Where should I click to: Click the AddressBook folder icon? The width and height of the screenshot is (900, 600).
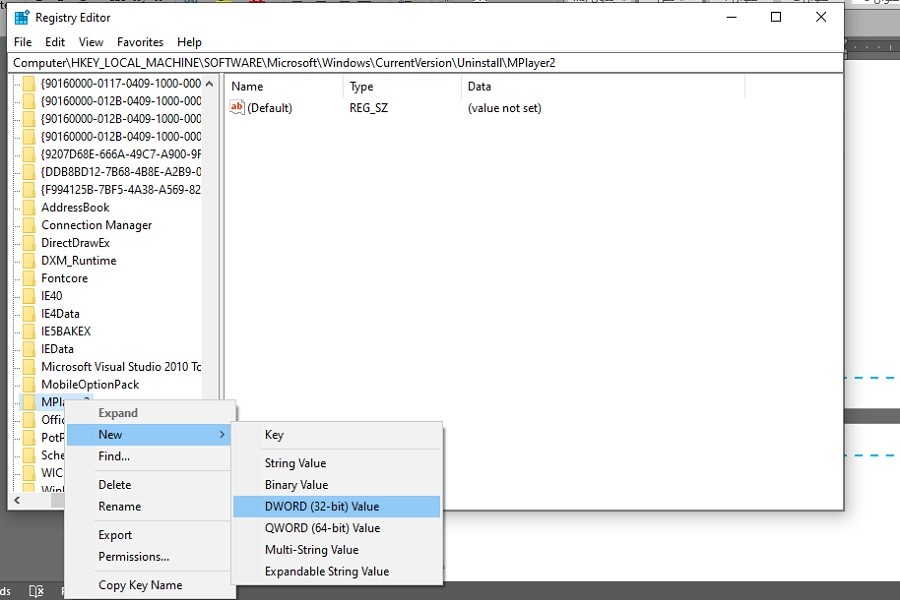tap(29, 208)
